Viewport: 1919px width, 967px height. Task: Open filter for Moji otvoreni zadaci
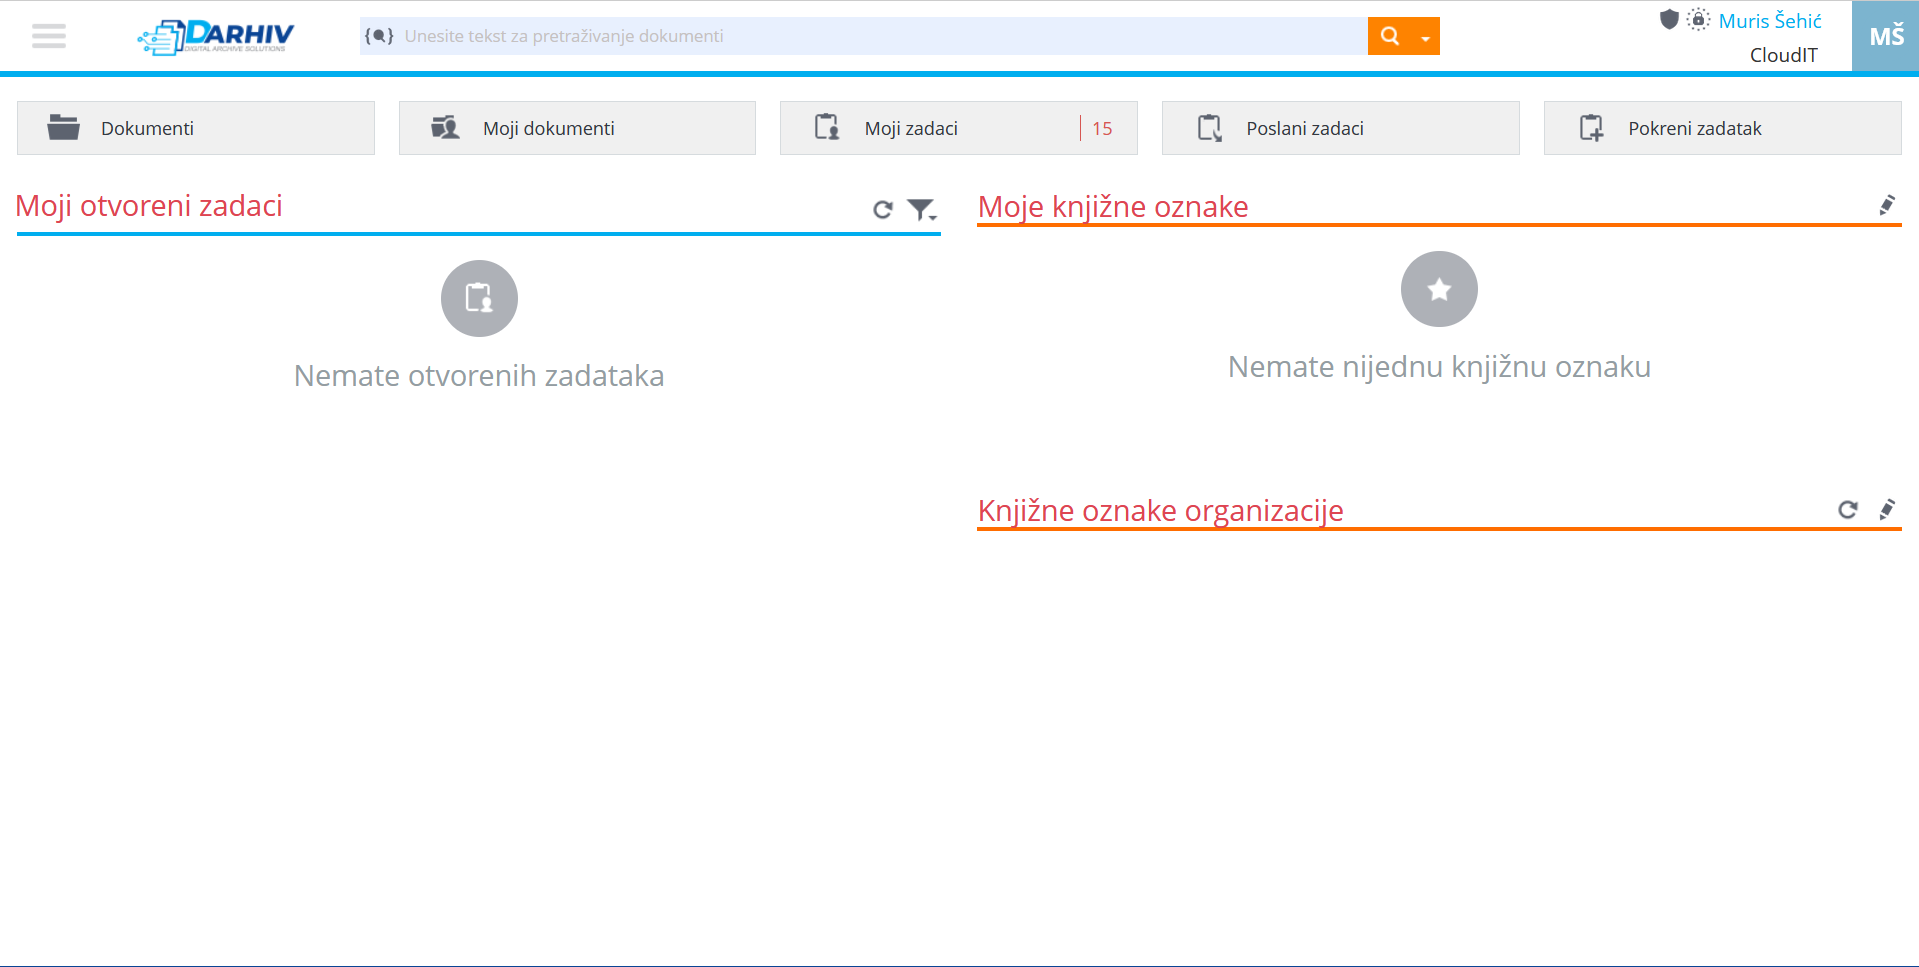921,209
